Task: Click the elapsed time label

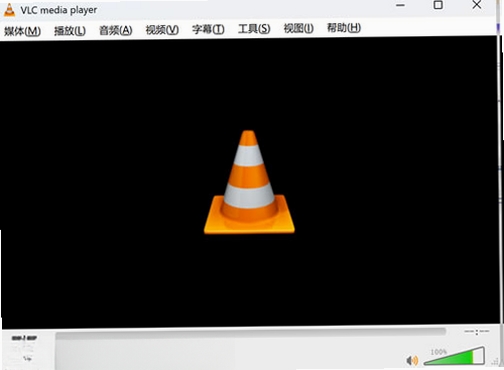Action: coord(24,338)
